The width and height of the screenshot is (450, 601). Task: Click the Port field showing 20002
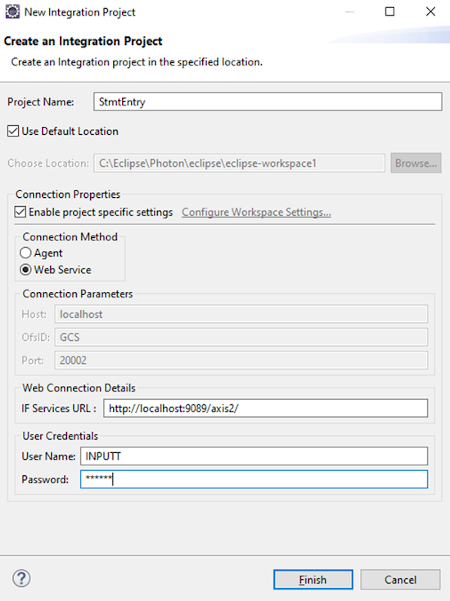pos(241,360)
